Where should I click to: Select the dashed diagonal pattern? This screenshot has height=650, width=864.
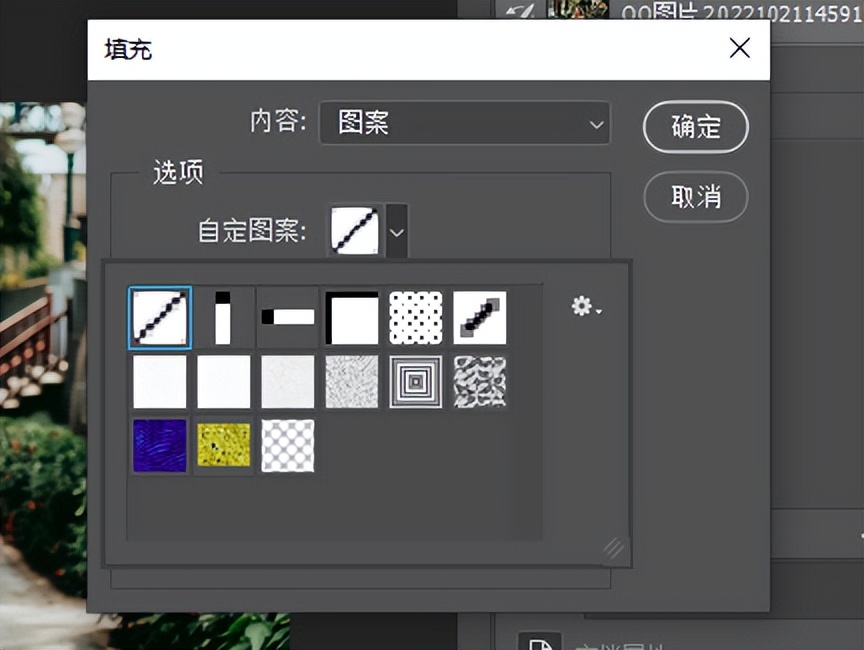click(480, 317)
